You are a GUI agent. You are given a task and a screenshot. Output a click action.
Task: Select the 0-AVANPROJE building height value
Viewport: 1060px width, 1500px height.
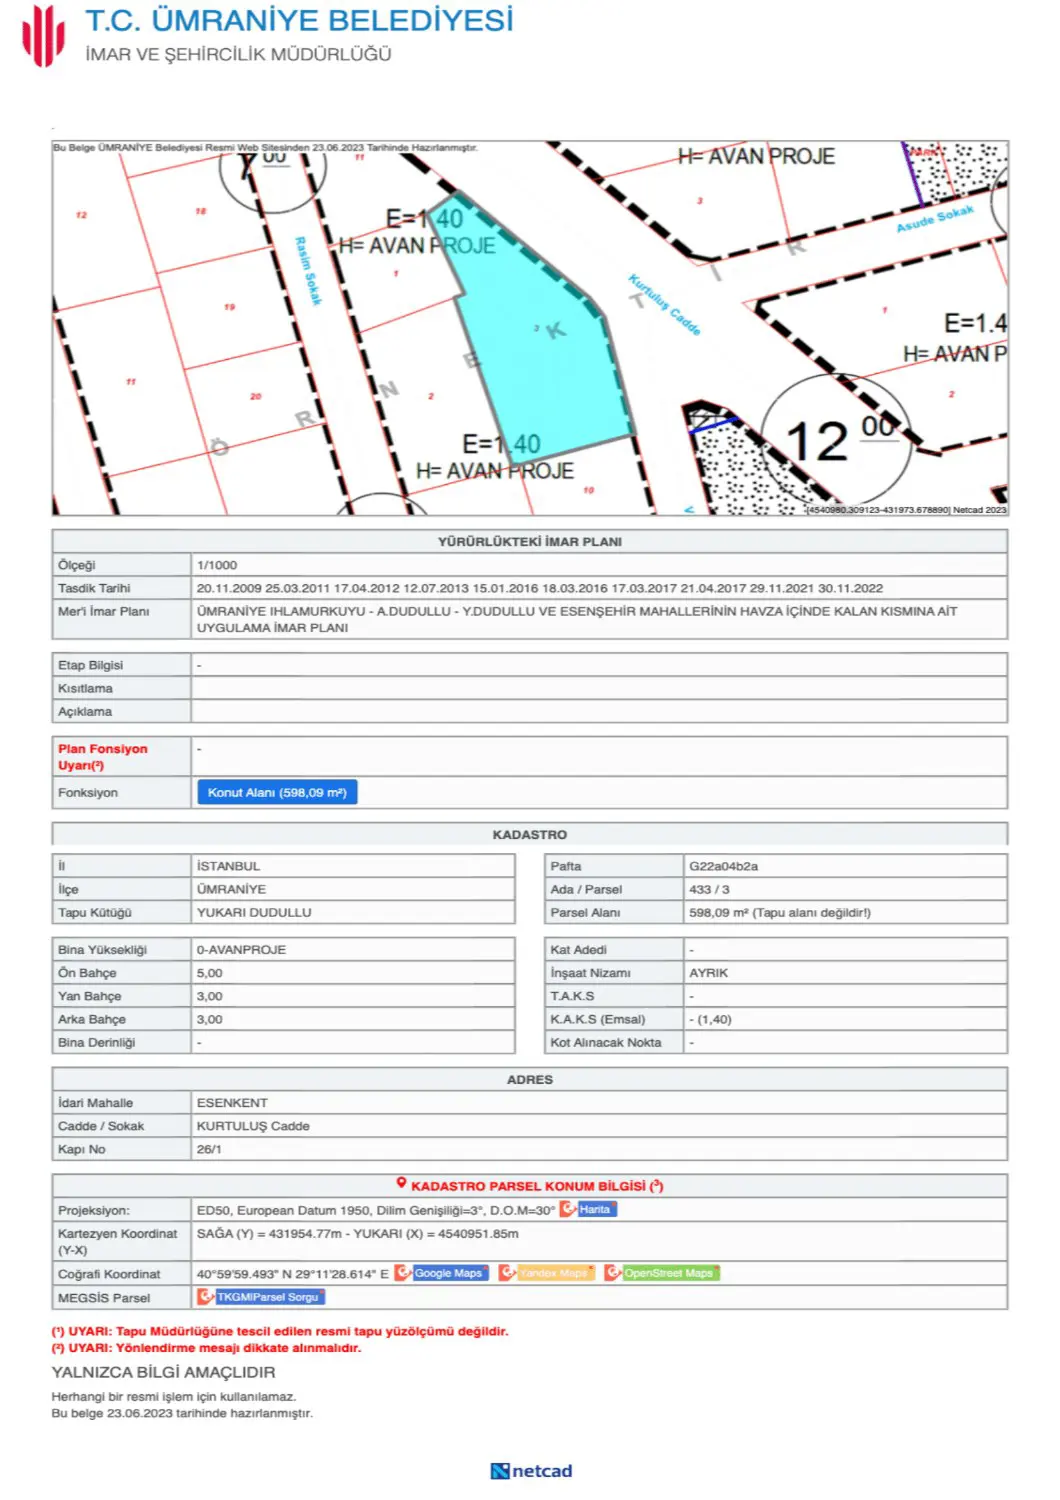pyautogui.click(x=241, y=949)
